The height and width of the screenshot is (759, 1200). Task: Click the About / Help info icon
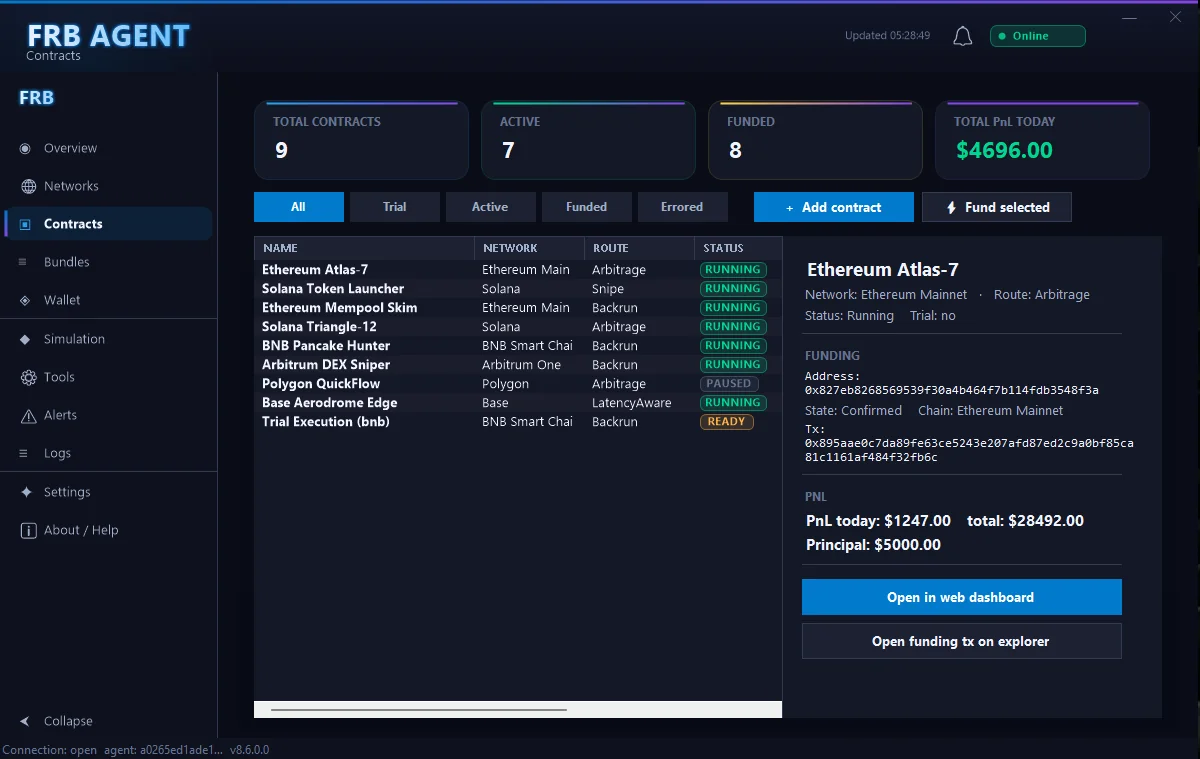28,530
